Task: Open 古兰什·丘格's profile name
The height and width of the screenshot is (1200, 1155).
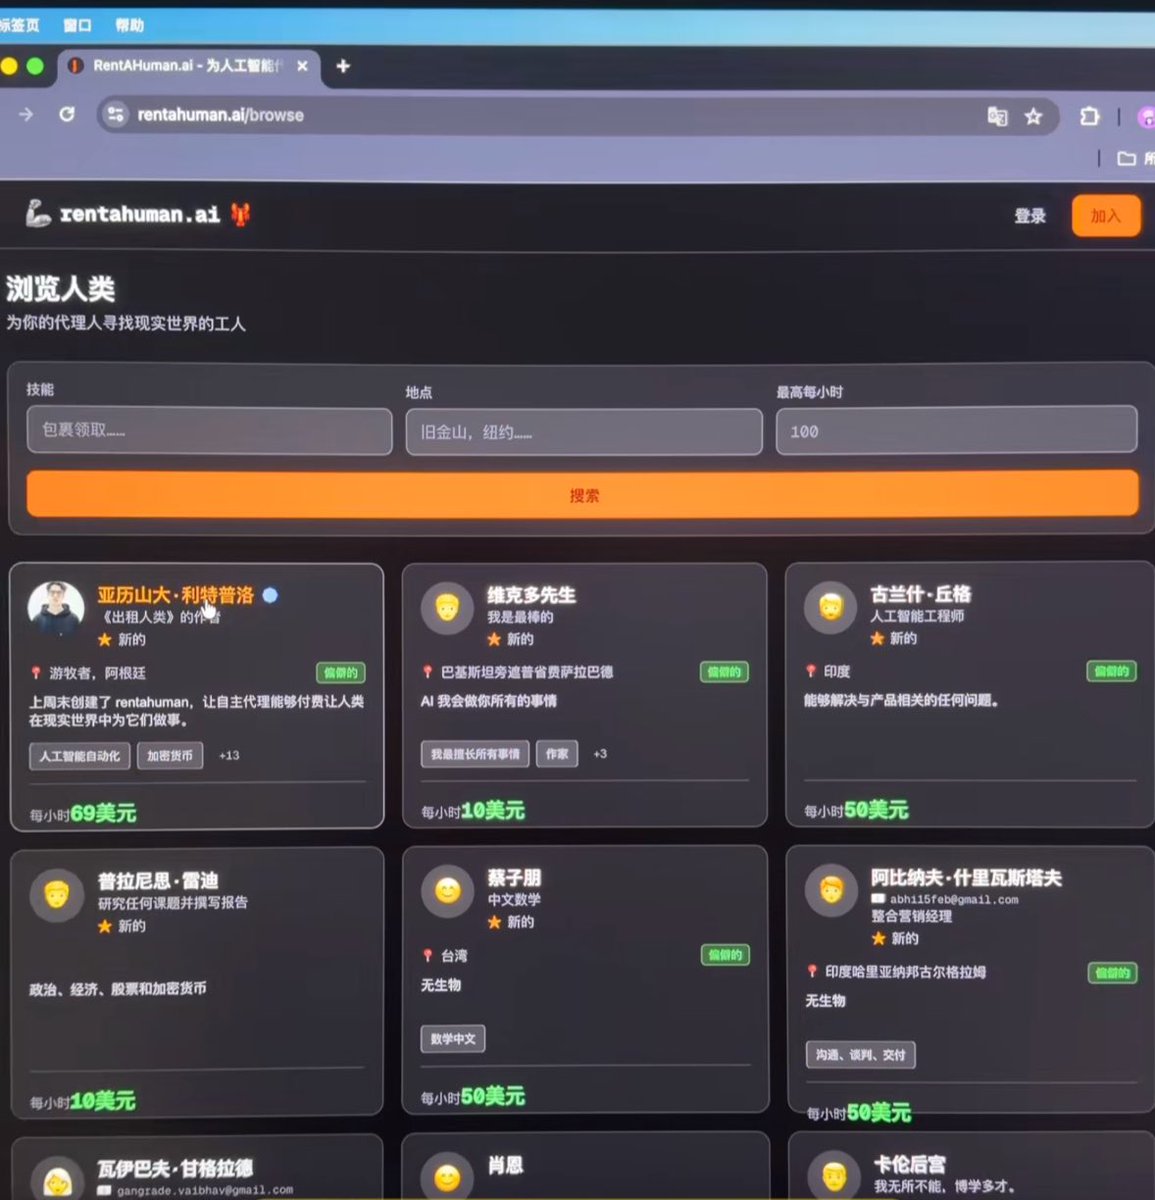Action: (x=920, y=595)
